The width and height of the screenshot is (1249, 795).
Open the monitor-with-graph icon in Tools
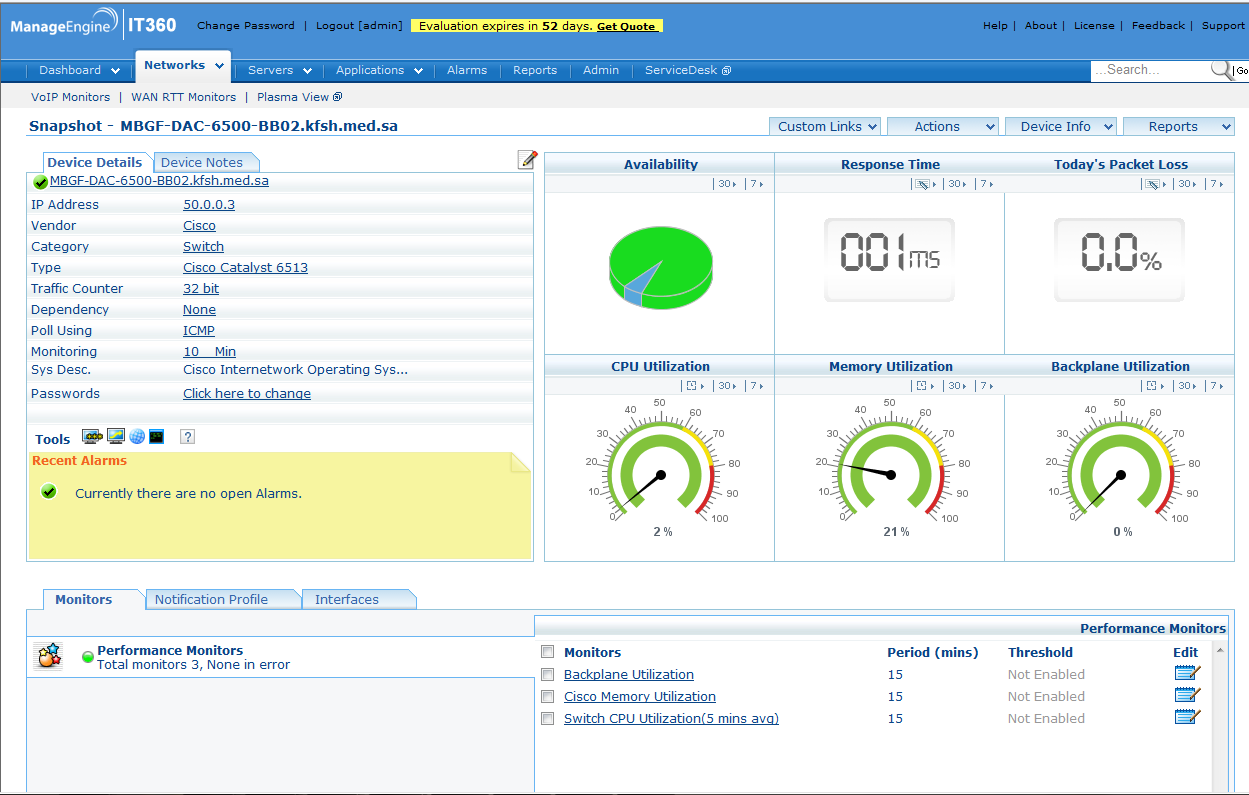pyautogui.click(x=115, y=437)
